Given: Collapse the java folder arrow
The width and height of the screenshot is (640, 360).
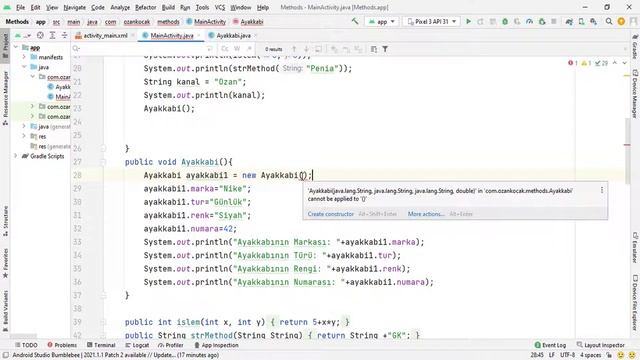Looking at the screenshot, I should click(24, 67).
